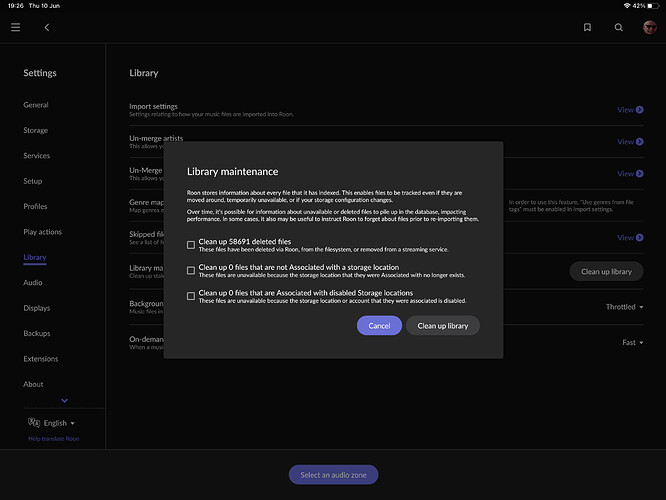Open Services settings
Screen dimensions: 666x500
click(37, 155)
